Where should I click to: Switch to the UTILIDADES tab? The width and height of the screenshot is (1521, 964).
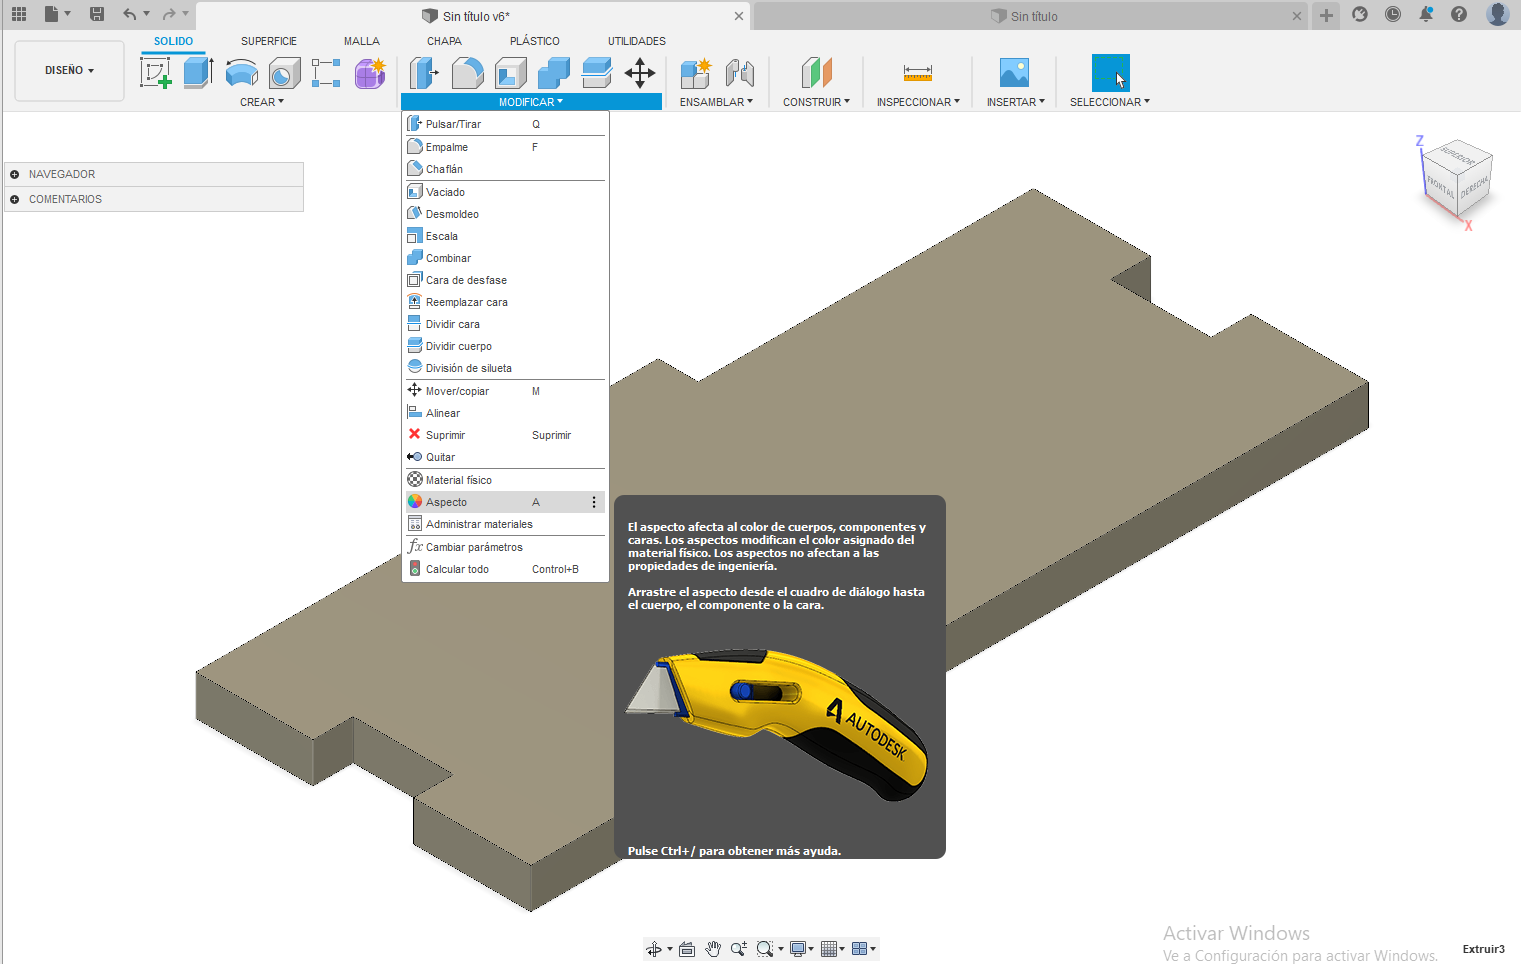click(x=637, y=41)
